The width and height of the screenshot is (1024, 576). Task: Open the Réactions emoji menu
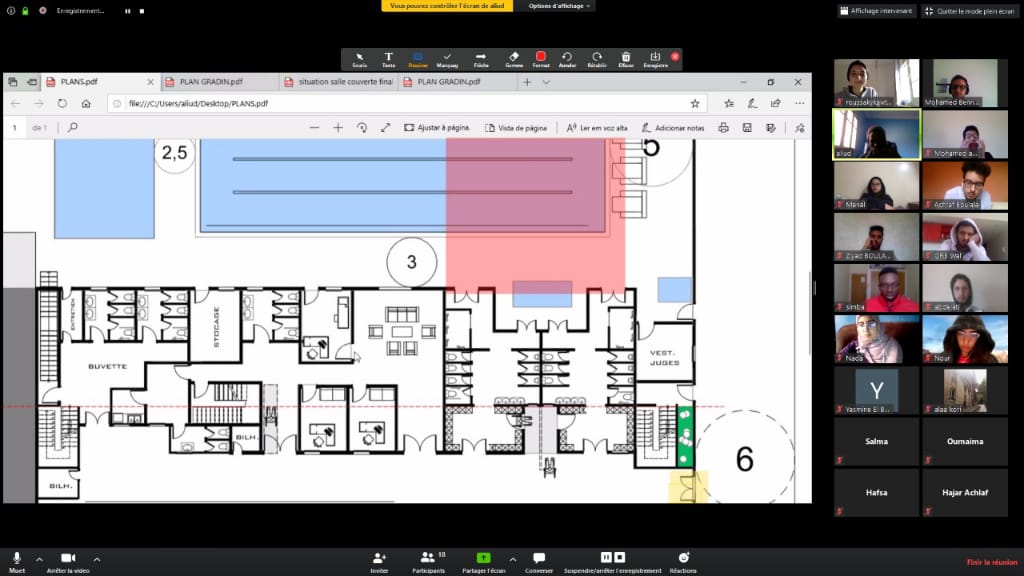(684, 561)
